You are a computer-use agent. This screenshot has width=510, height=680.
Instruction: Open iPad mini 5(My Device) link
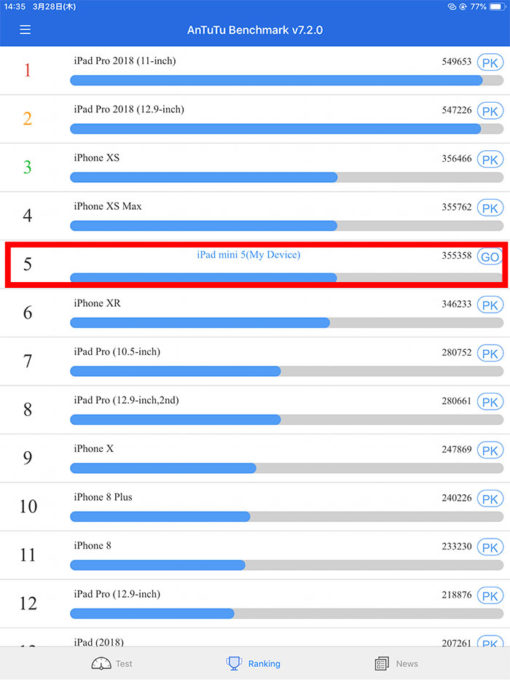pyautogui.click(x=248, y=255)
